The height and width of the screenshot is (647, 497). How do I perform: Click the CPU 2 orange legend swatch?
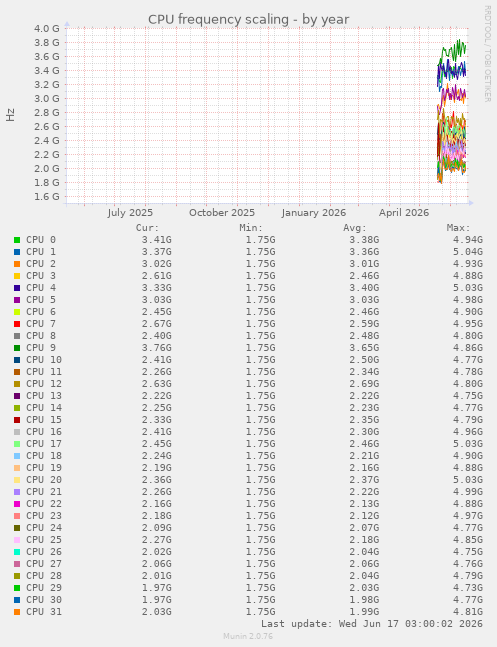[17, 264]
